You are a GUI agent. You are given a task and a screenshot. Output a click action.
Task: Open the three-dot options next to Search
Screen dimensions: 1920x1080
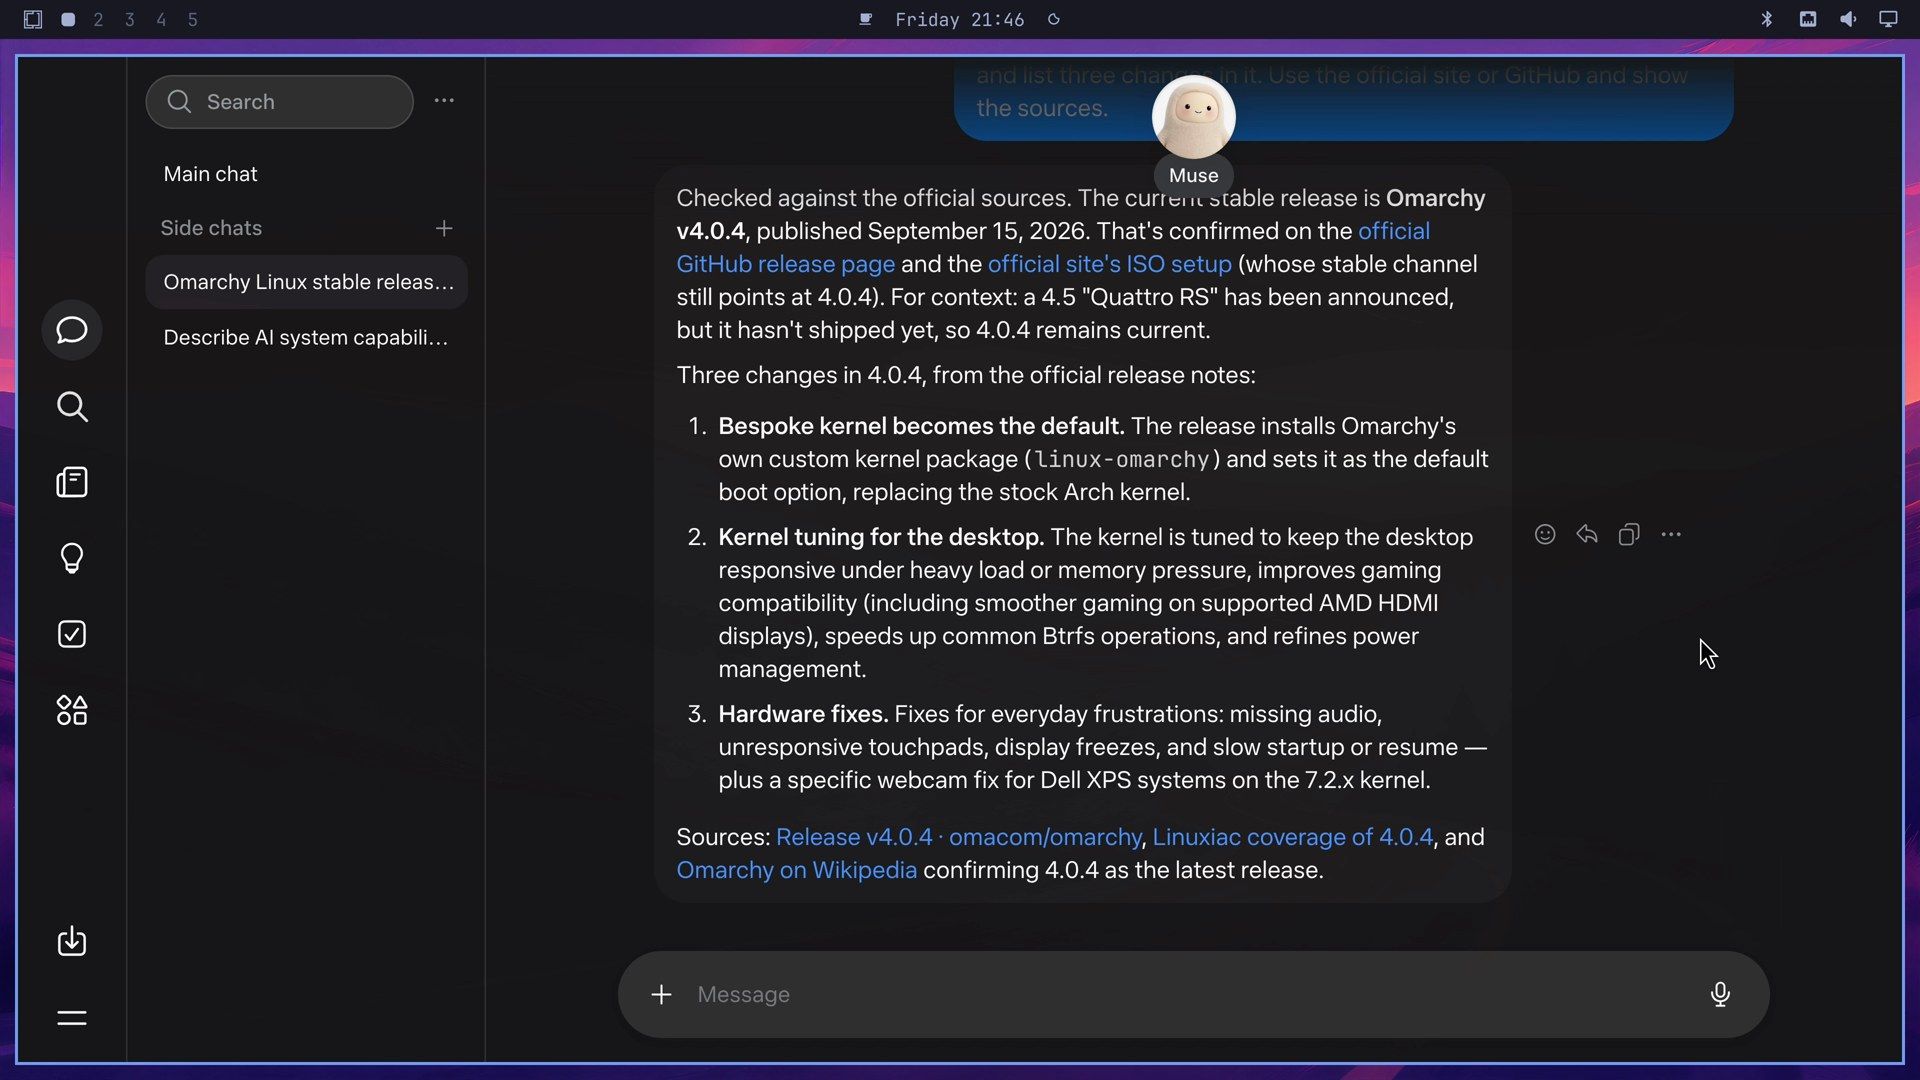[444, 101]
